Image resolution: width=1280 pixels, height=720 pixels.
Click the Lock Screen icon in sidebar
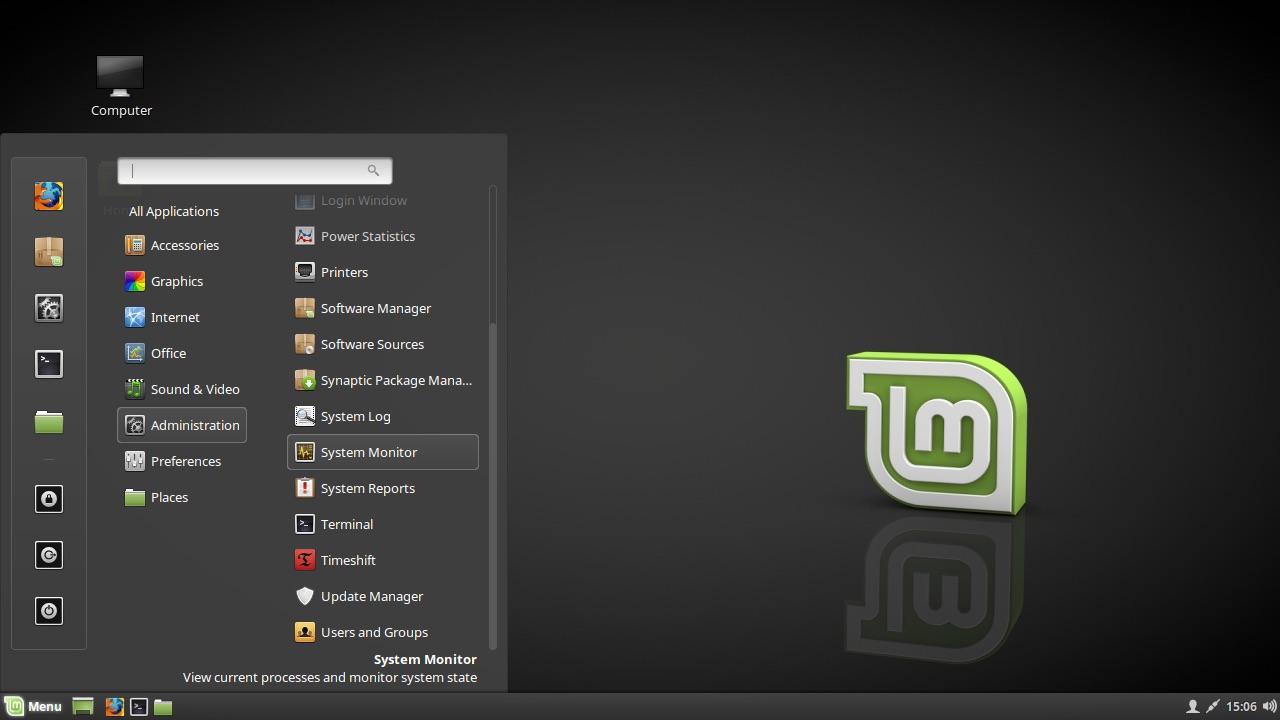coord(49,499)
